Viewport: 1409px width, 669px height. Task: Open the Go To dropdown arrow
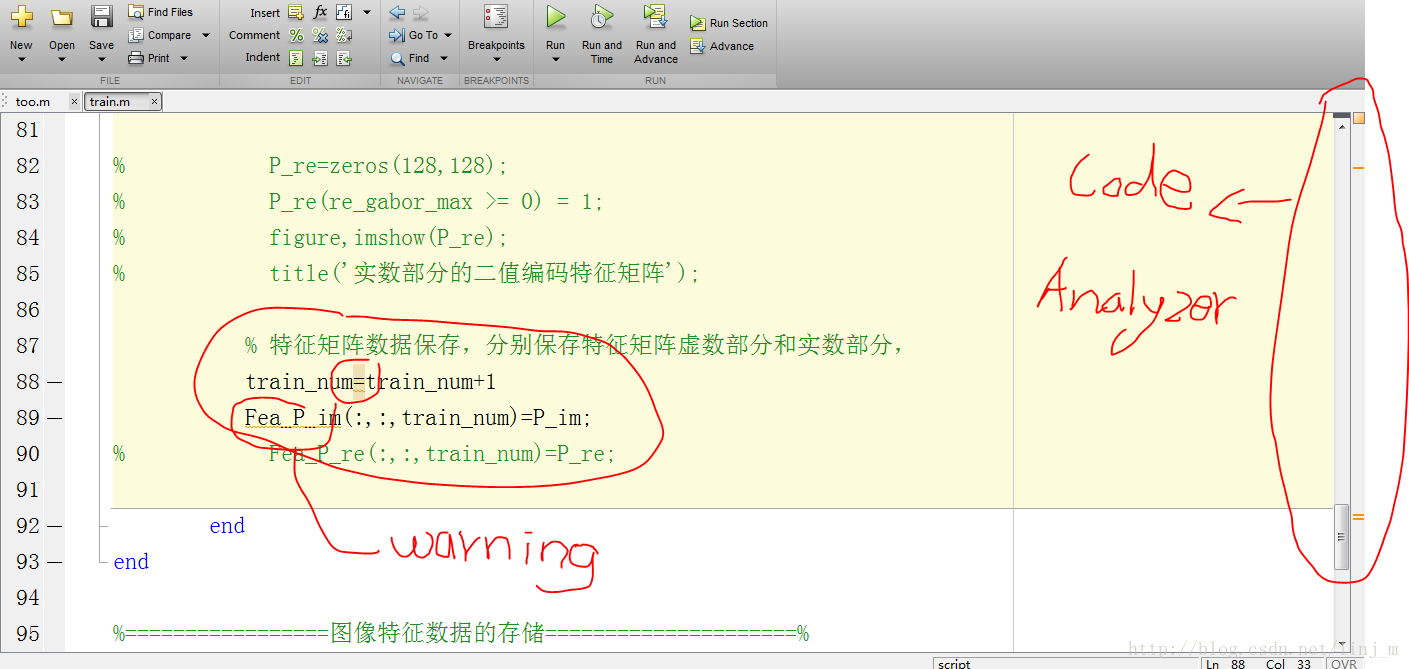point(448,35)
